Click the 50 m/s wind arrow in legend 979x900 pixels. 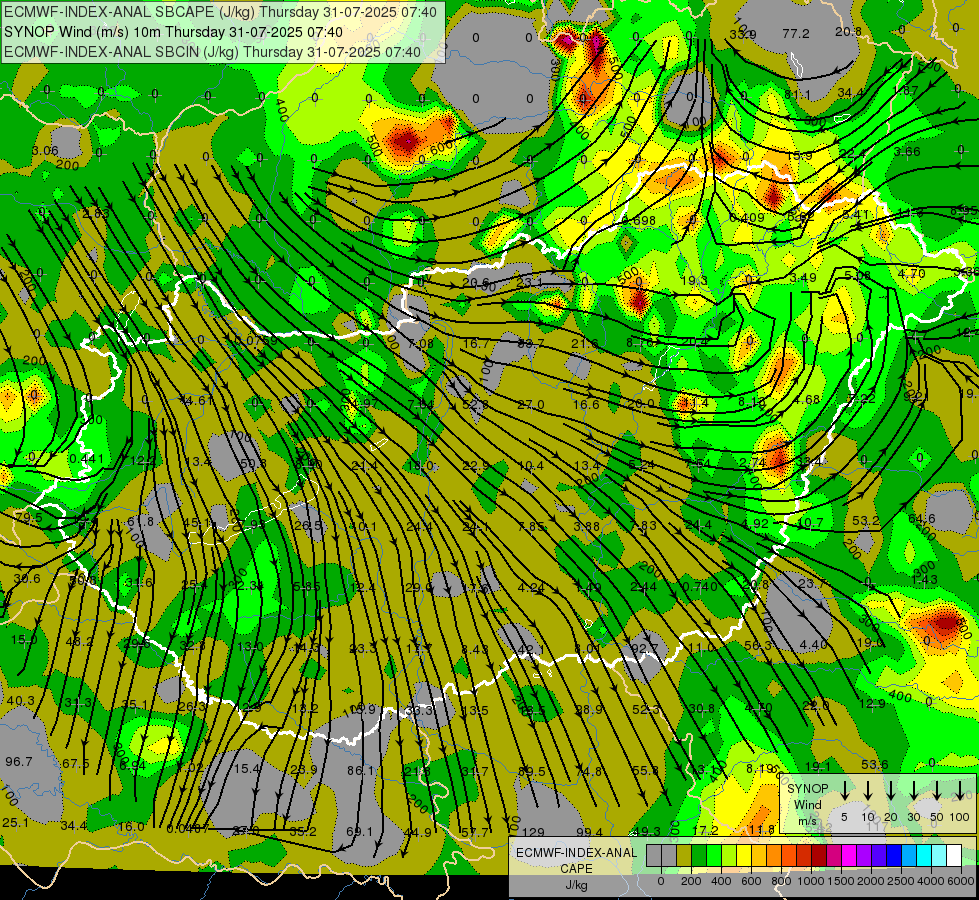pyautogui.click(x=937, y=791)
